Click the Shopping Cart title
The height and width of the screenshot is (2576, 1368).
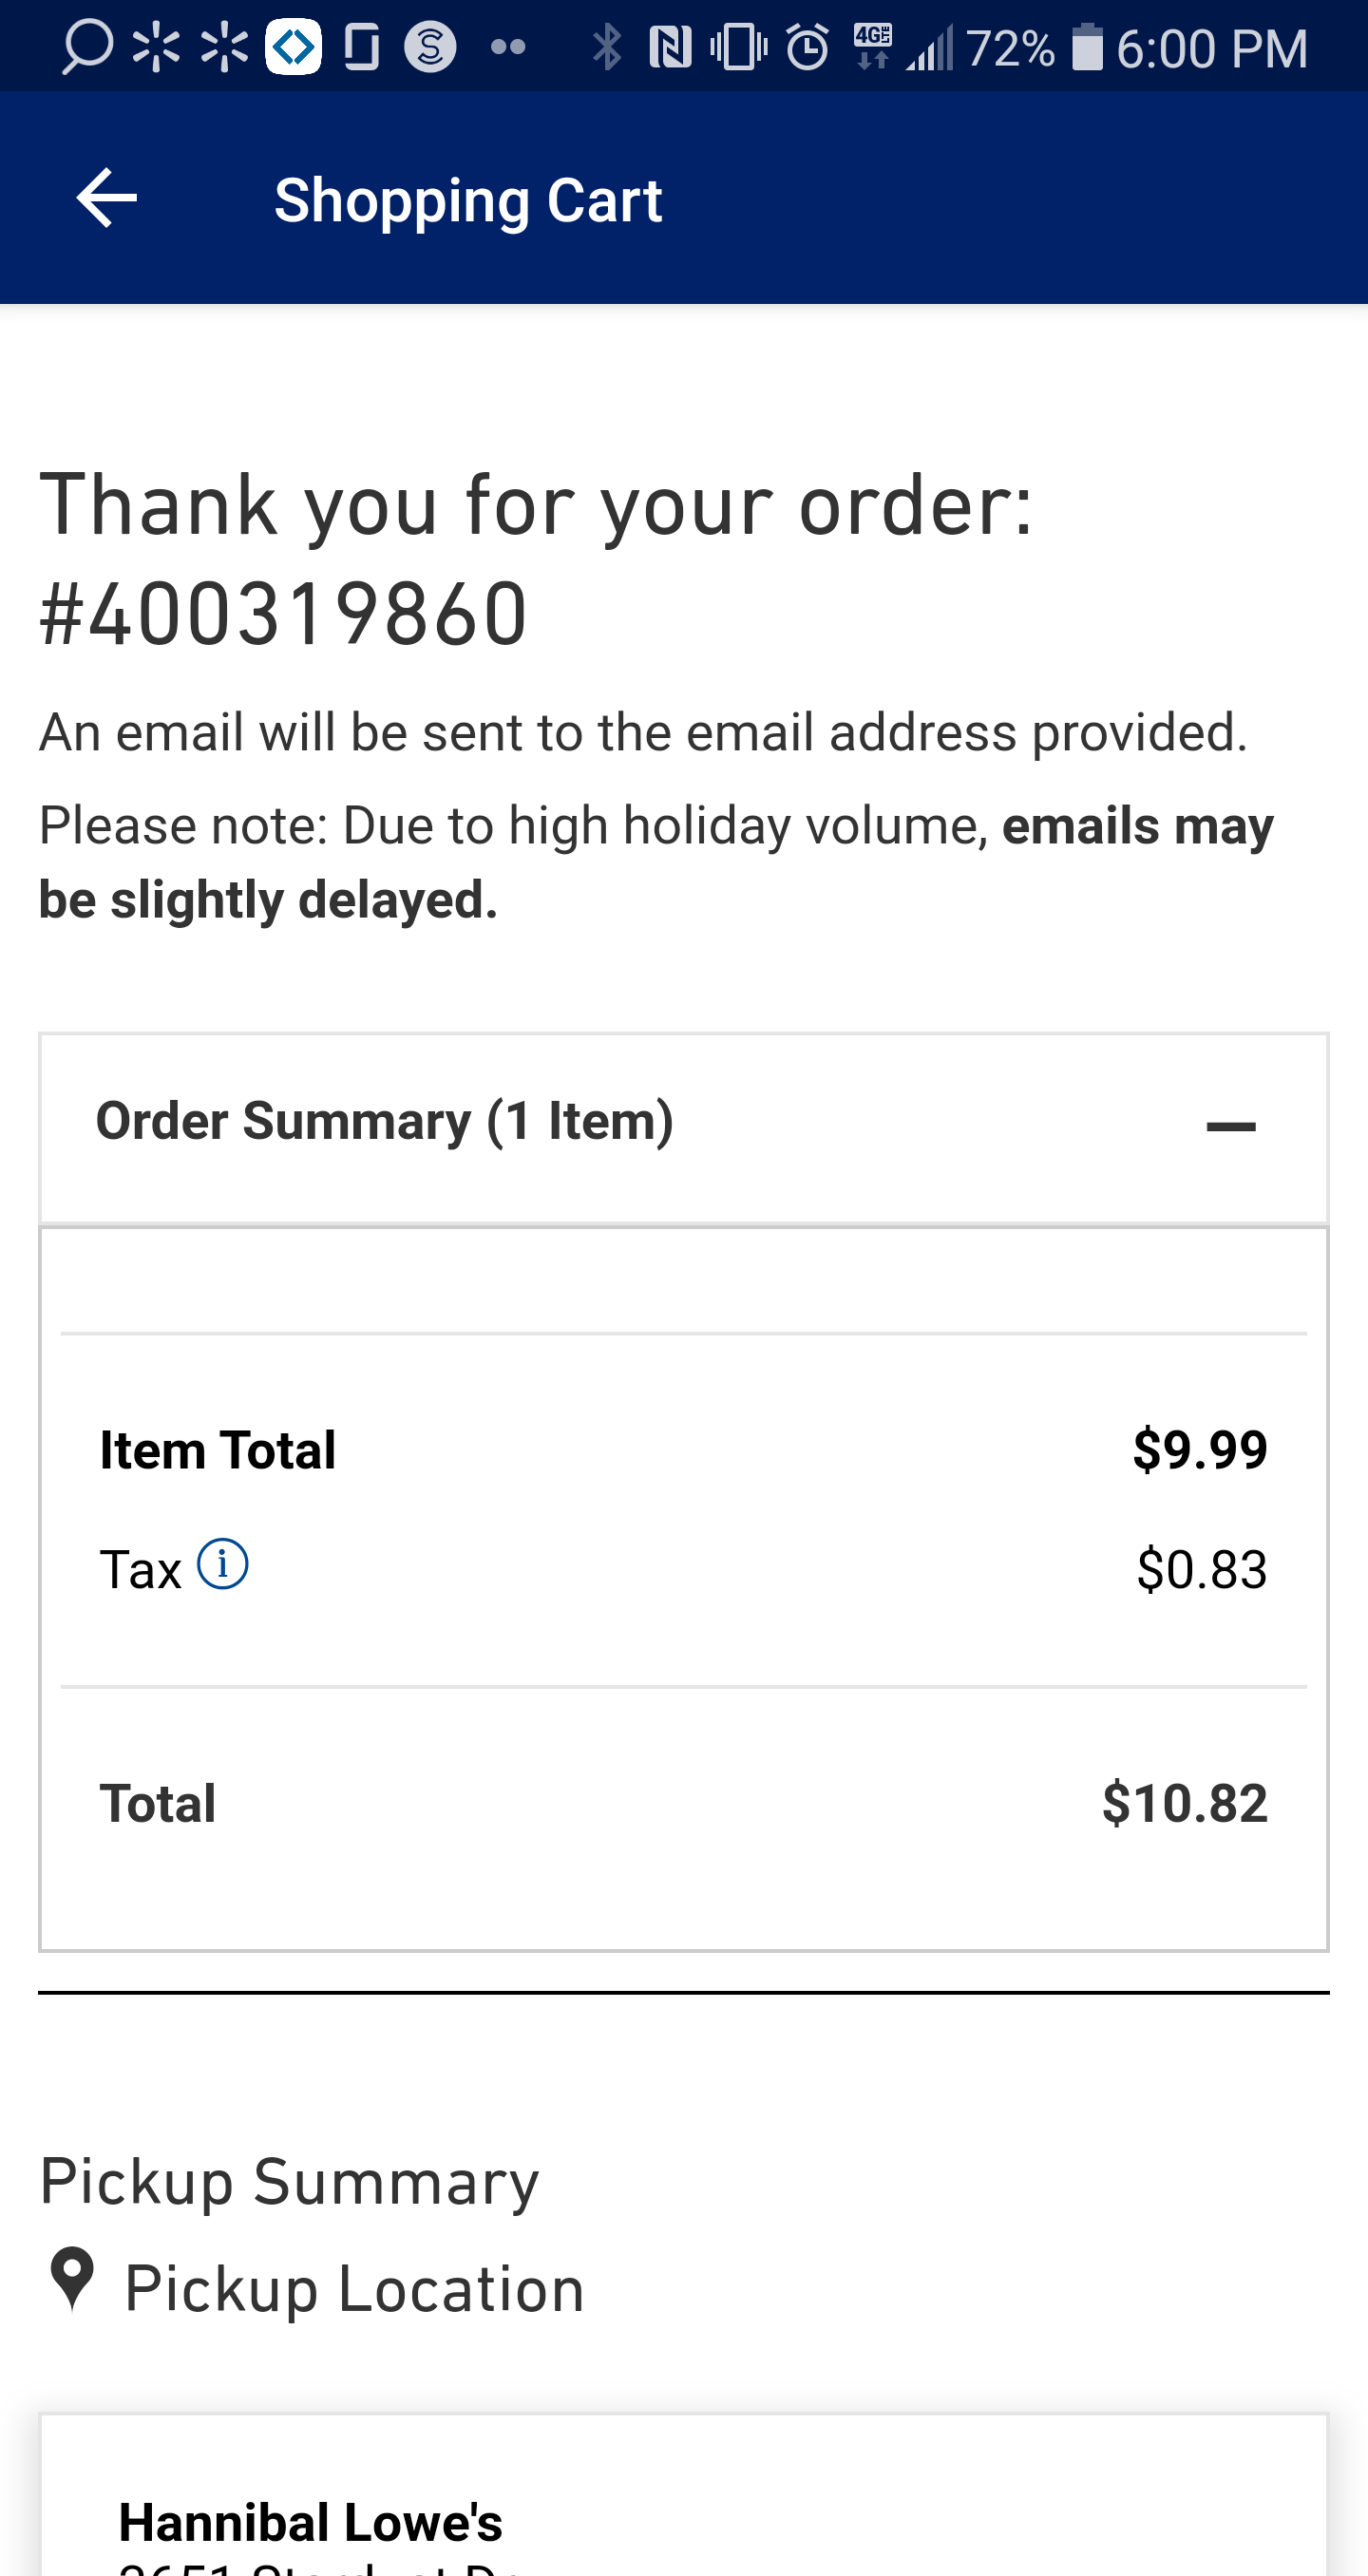pyautogui.click(x=468, y=200)
